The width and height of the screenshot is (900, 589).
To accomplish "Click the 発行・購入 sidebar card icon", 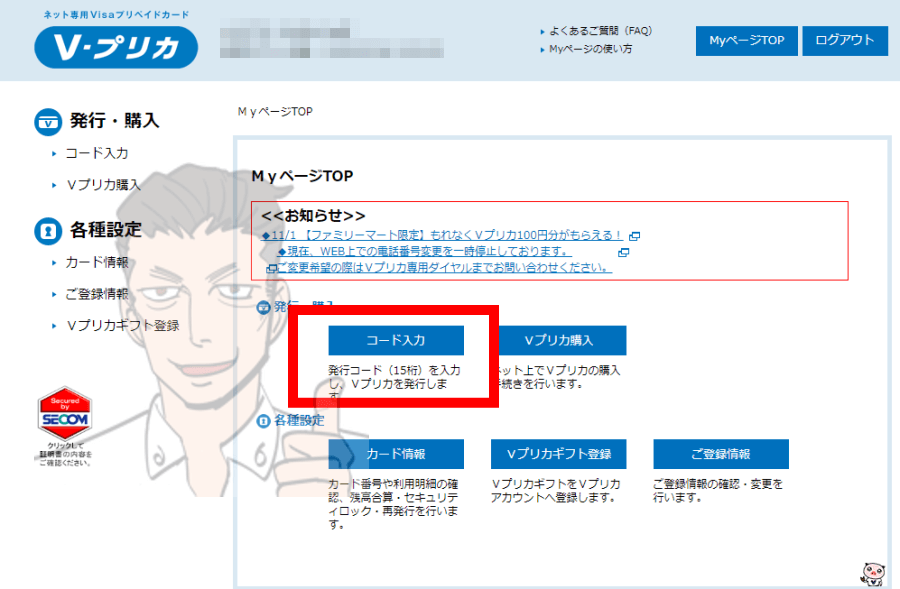I will coord(48,122).
